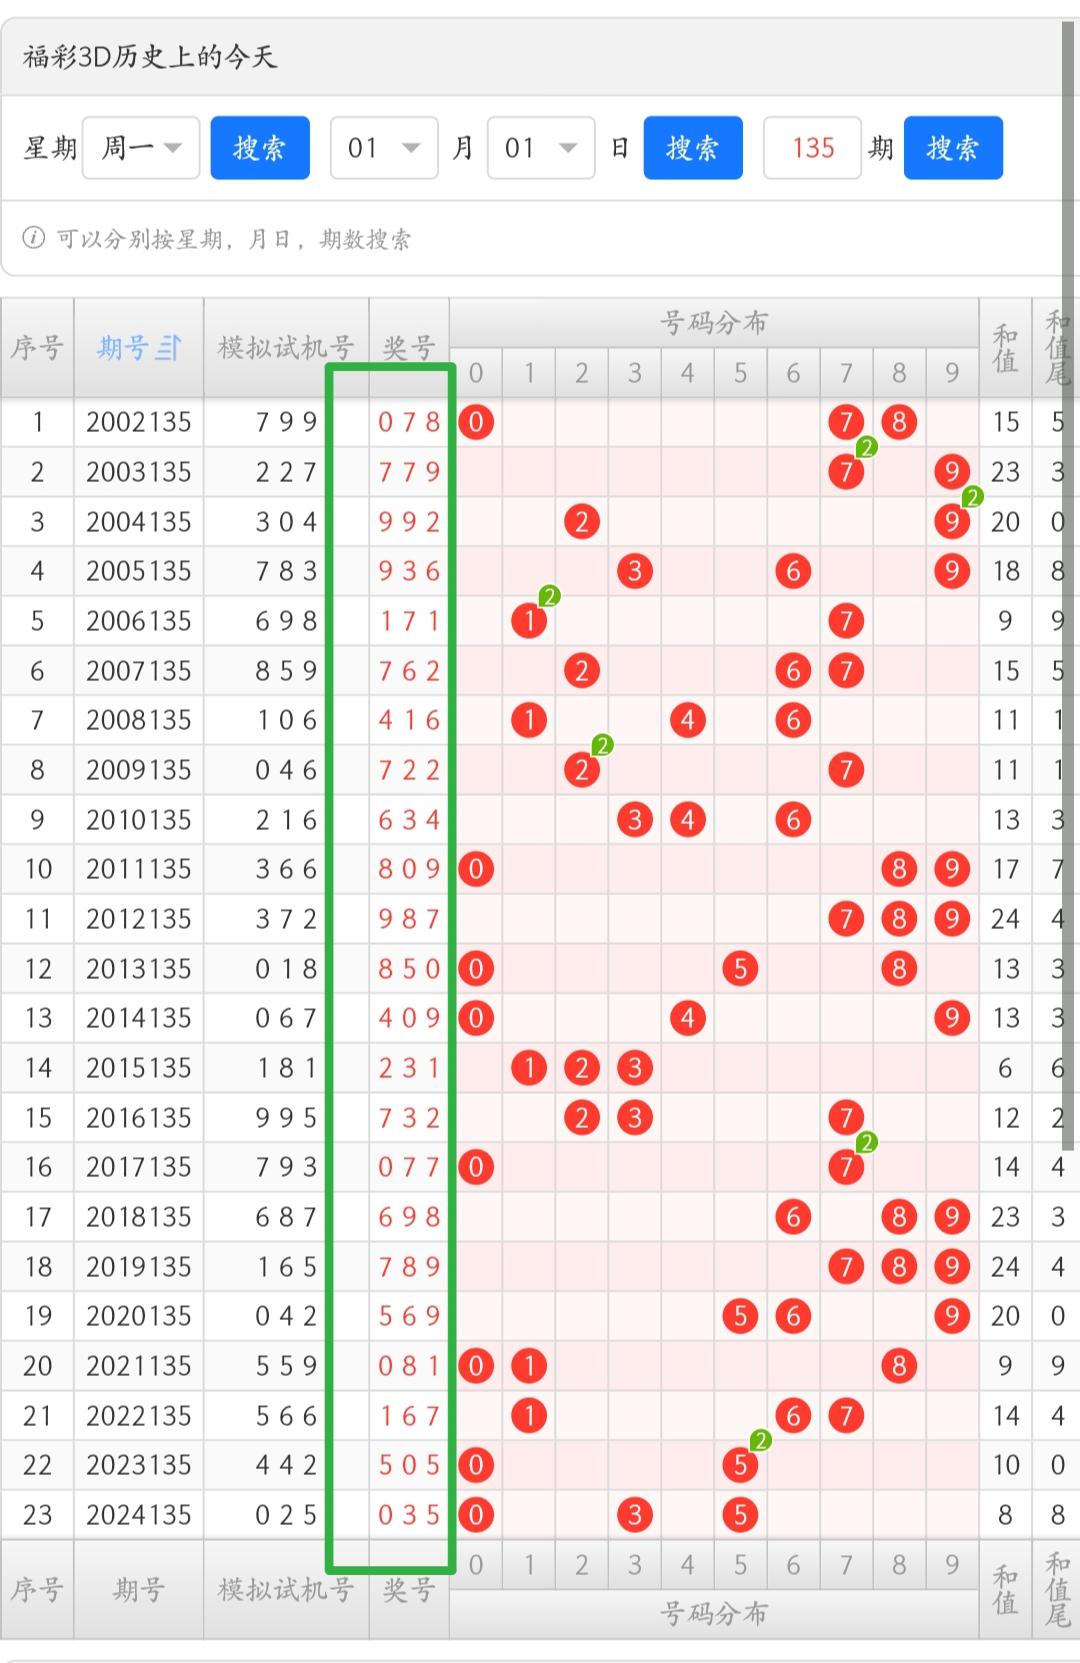
Task: Click red ball 5 in row 2013135
Action: click(740, 968)
